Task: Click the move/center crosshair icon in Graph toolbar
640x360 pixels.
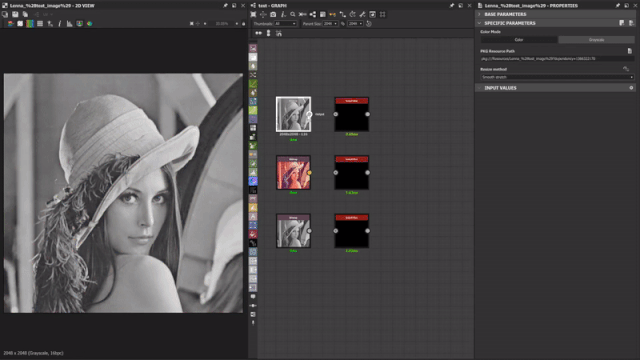Action: (263, 14)
